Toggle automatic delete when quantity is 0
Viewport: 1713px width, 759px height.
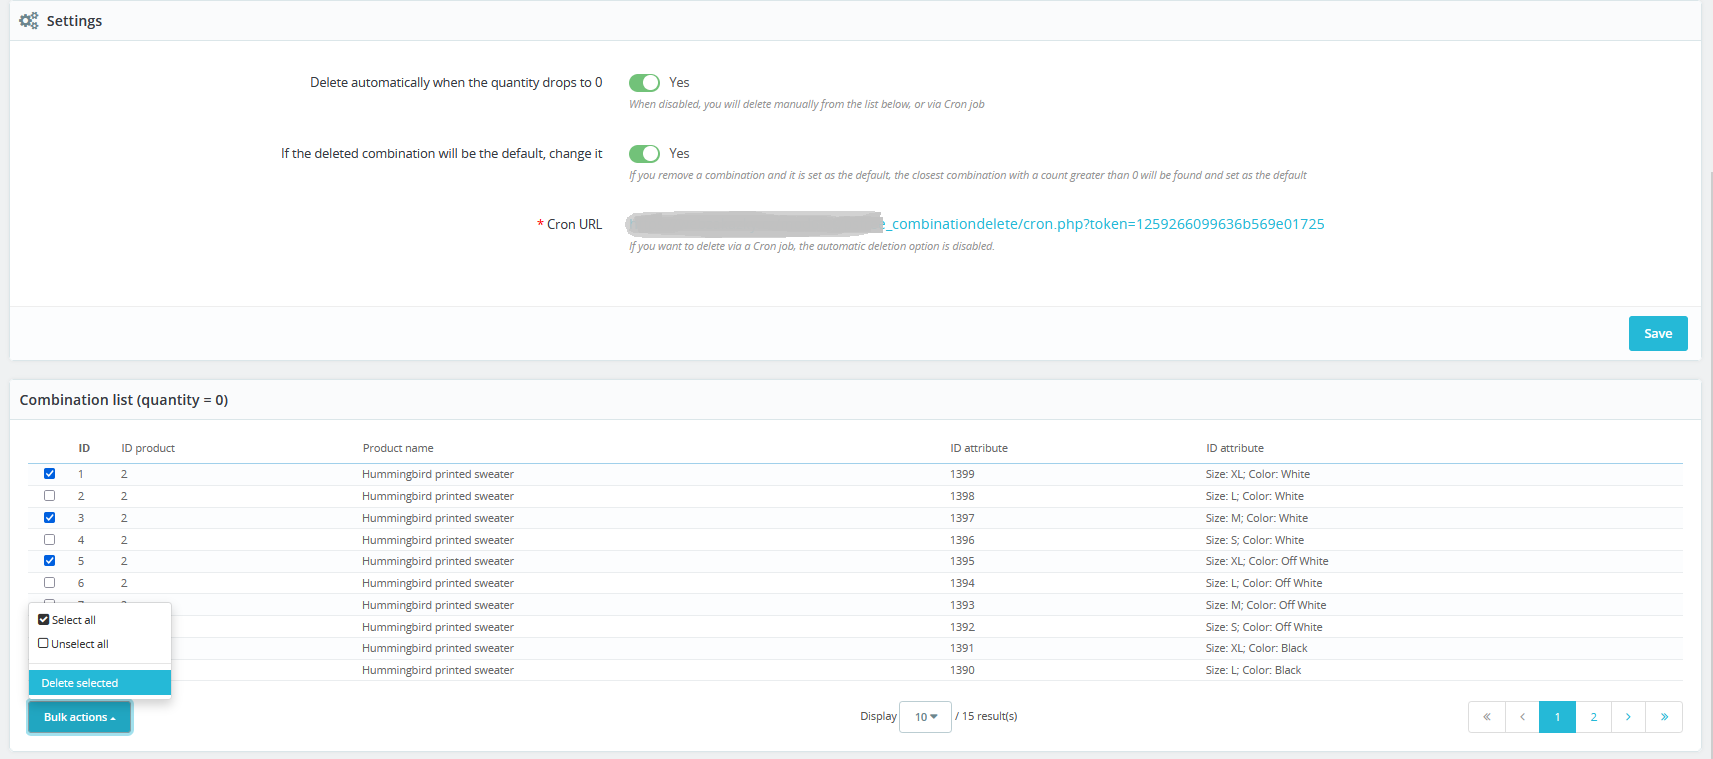point(644,82)
